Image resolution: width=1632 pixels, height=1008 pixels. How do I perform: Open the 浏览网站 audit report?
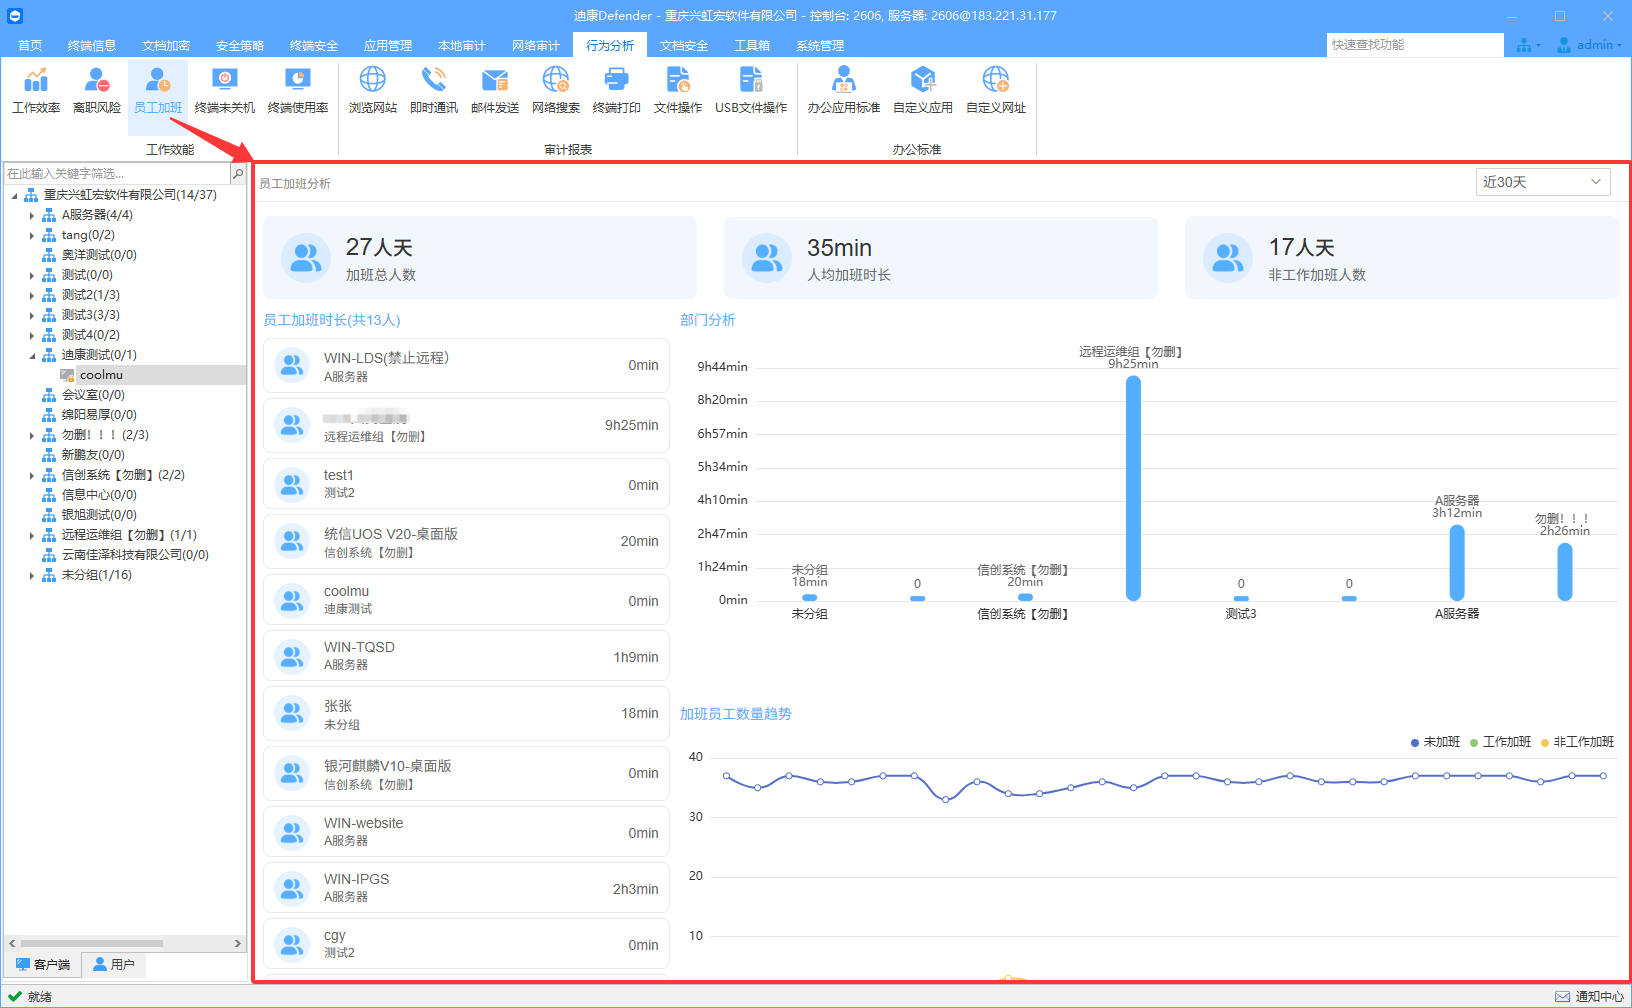[x=373, y=90]
